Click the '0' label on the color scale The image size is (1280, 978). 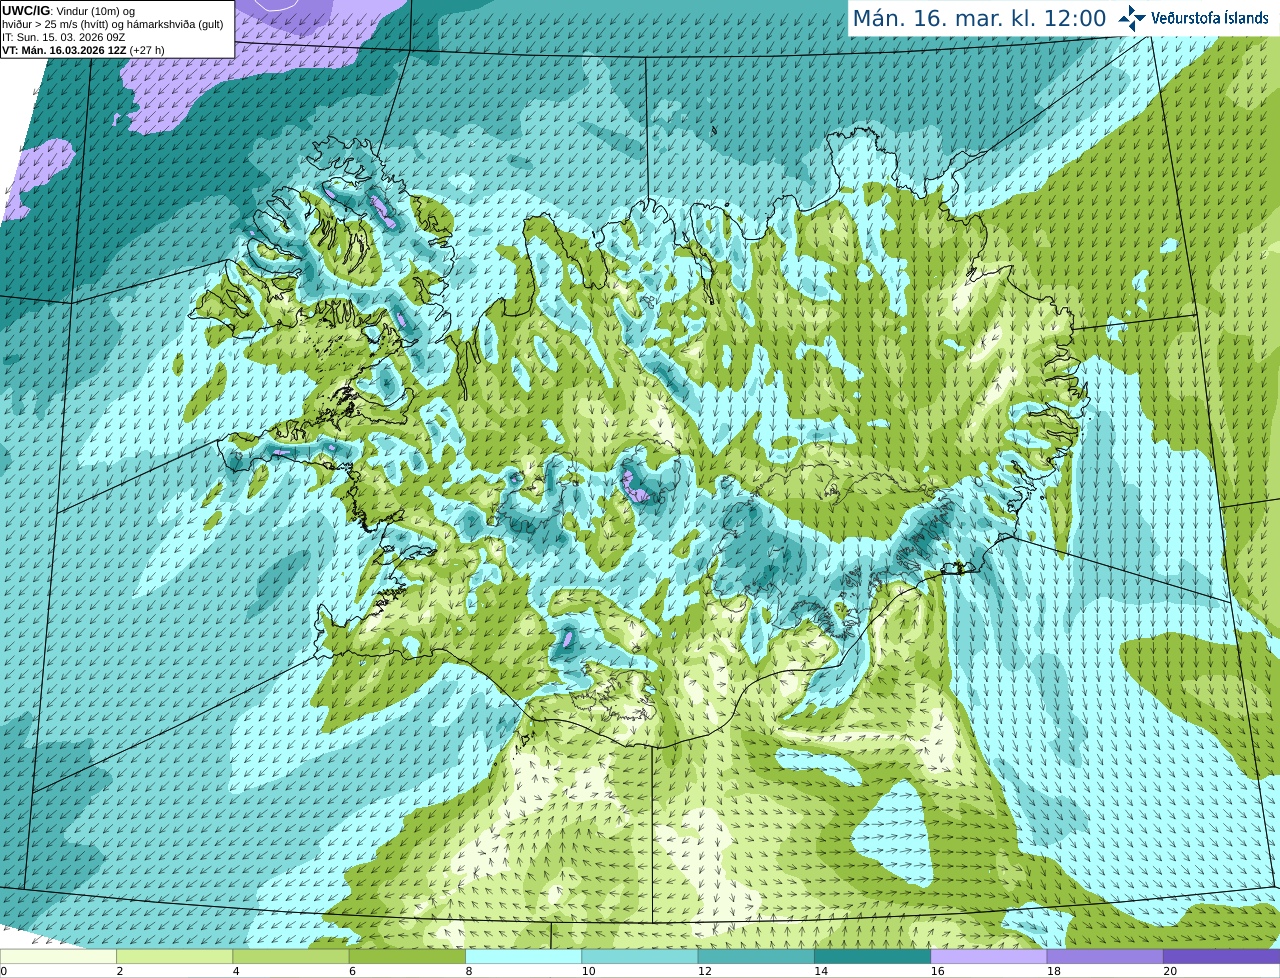click(x=4, y=971)
